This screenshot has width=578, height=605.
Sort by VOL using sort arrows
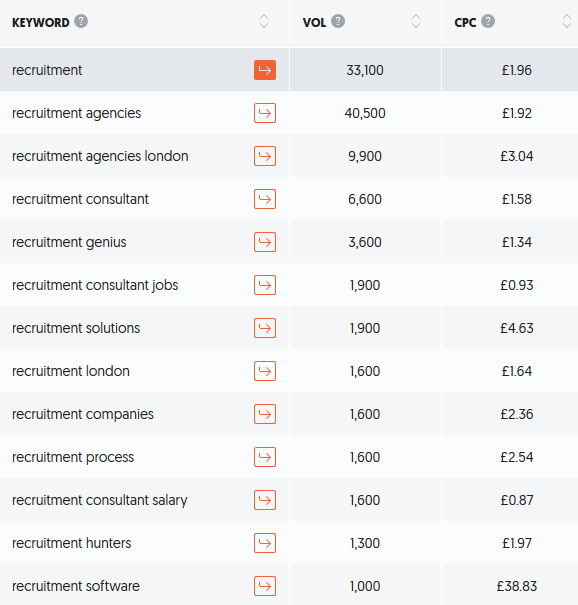(416, 21)
